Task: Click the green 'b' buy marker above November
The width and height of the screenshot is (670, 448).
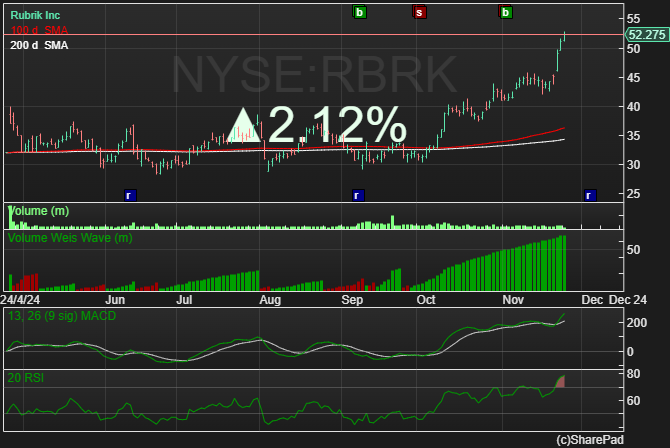Action: (x=505, y=12)
